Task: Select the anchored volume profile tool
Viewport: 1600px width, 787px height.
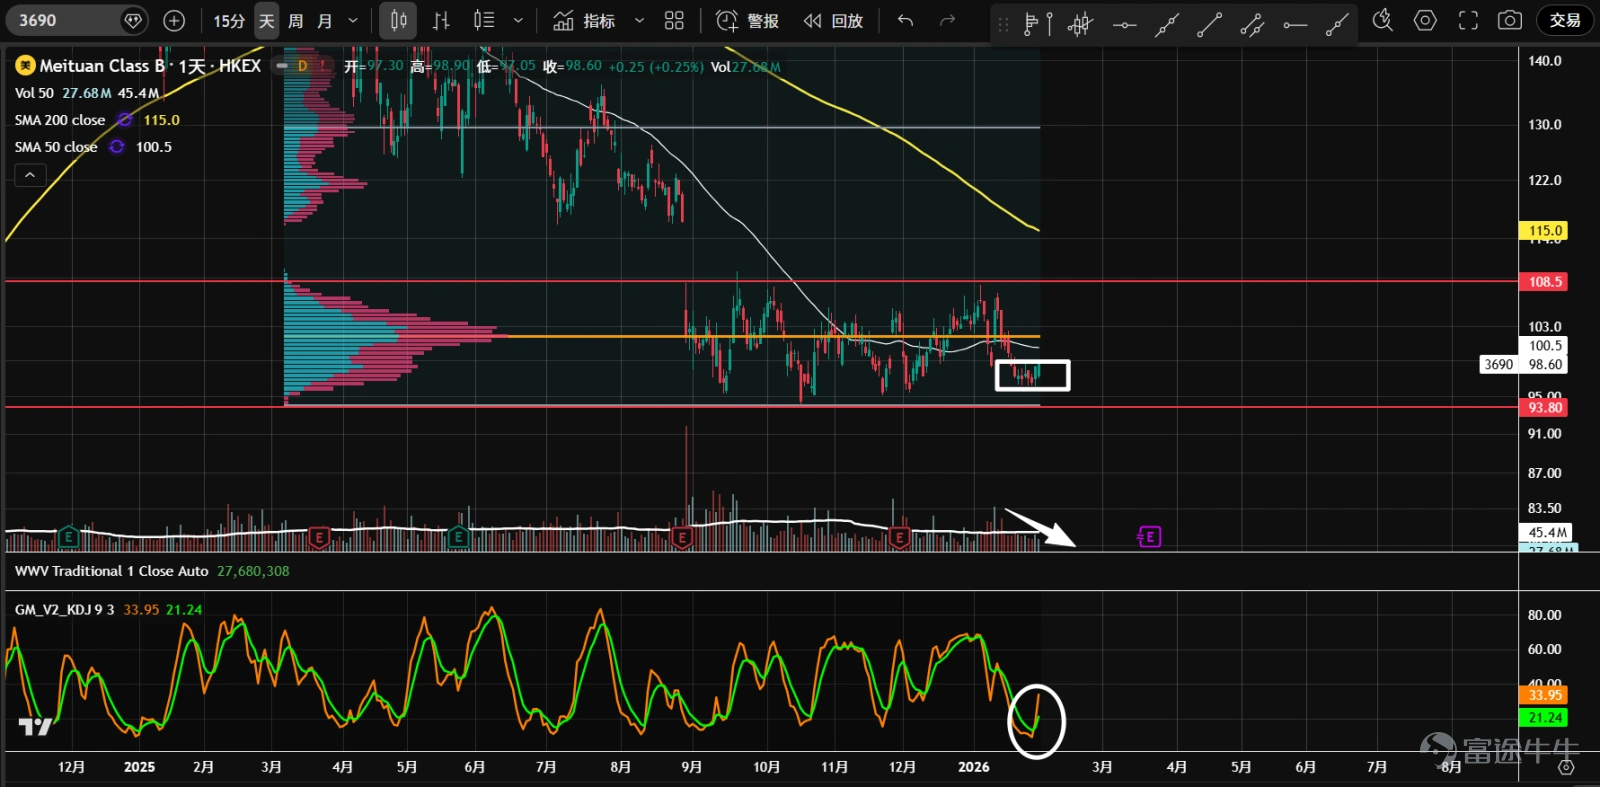Action: click(x=1030, y=24)
